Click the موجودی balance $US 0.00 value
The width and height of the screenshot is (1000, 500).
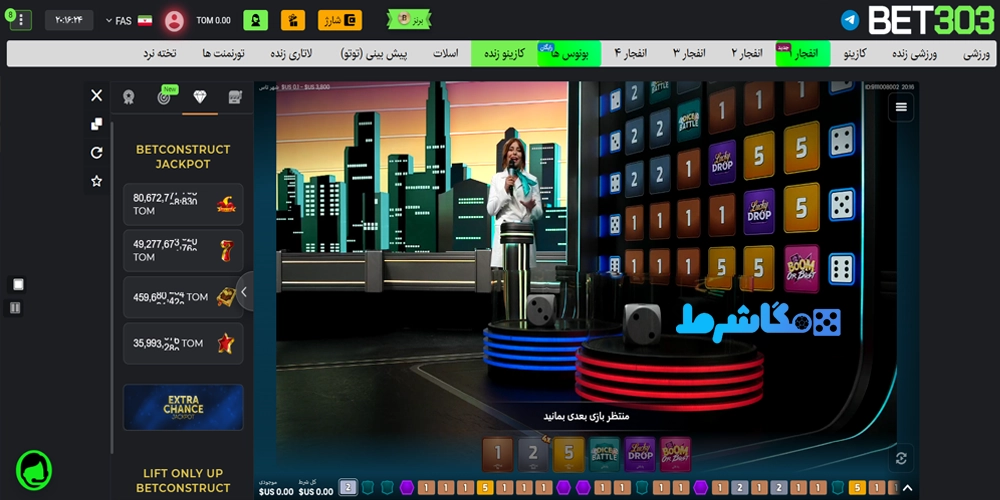tap(276, 492)
